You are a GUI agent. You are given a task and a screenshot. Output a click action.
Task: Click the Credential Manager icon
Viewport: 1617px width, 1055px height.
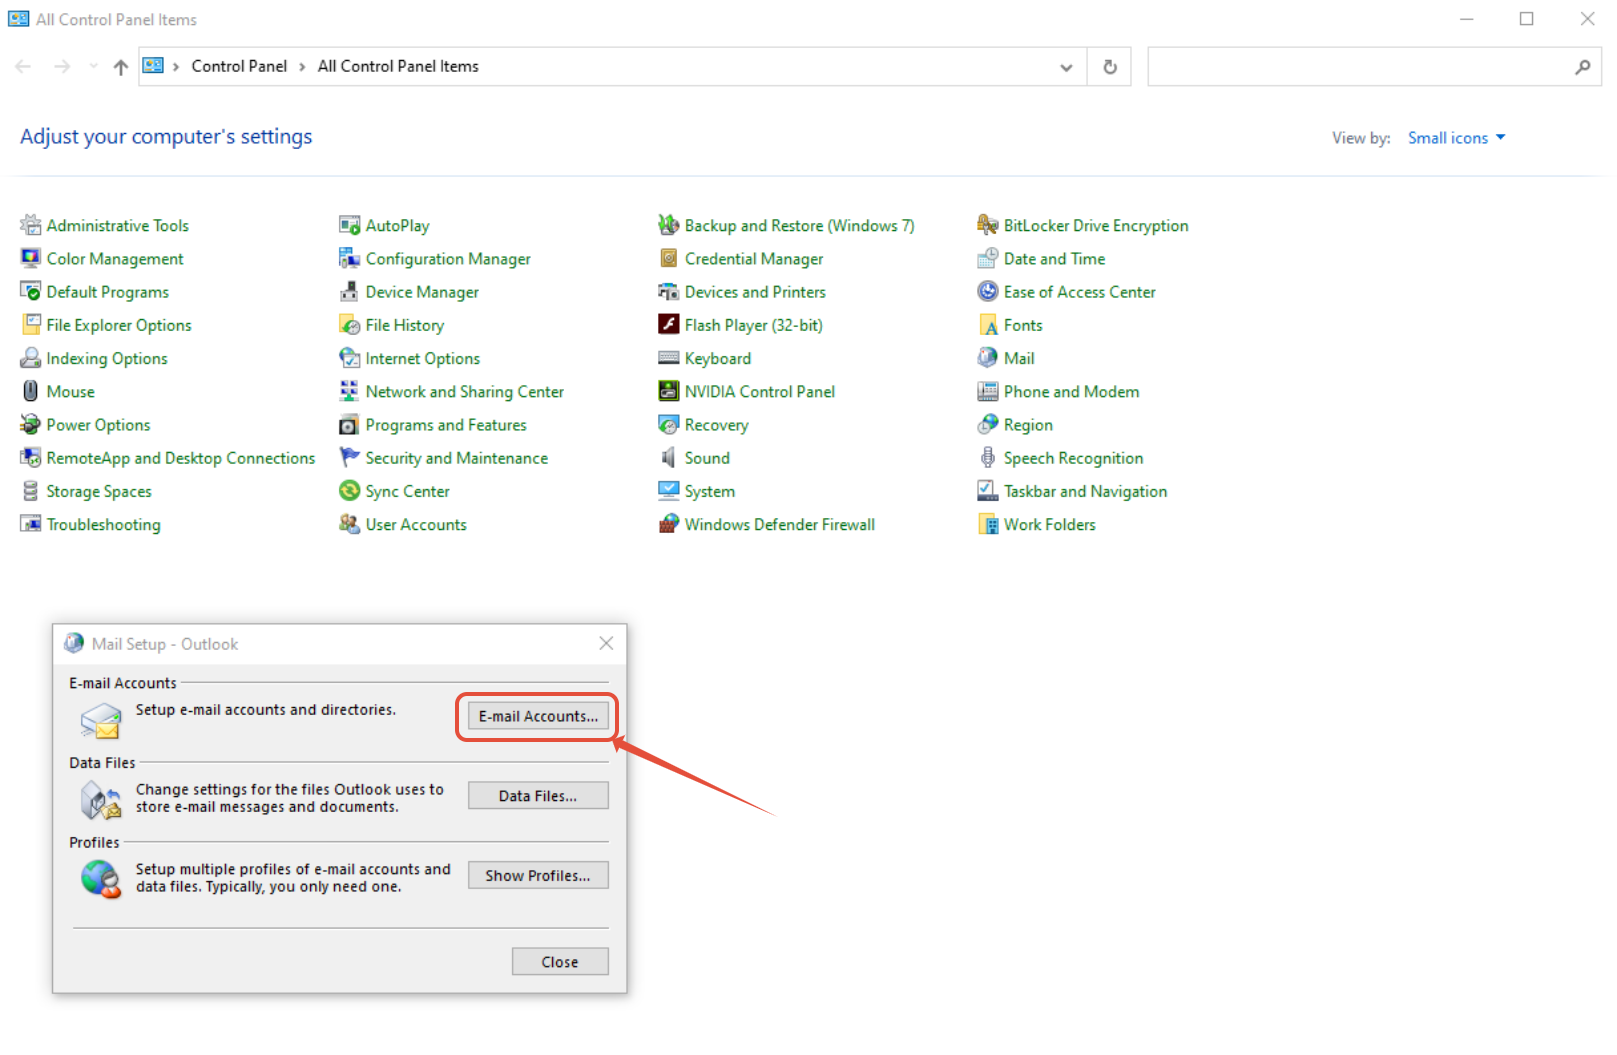(x=669, y=258)
